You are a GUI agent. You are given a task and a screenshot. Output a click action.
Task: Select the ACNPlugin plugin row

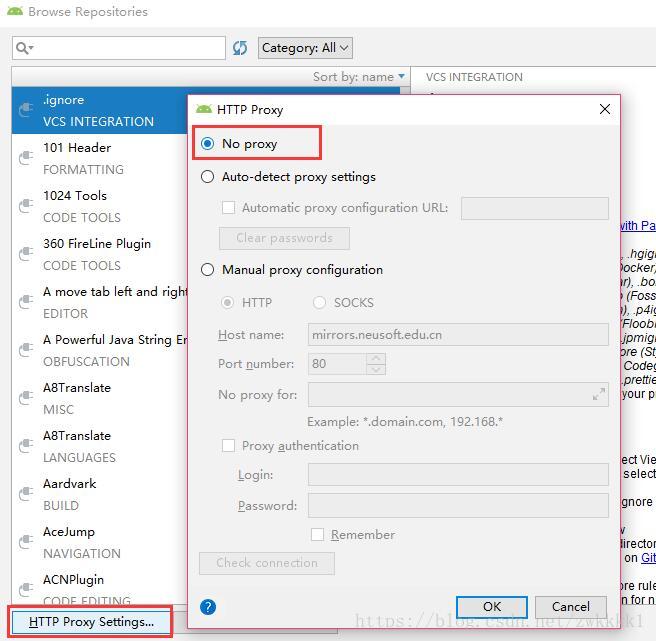coord(100,587)
